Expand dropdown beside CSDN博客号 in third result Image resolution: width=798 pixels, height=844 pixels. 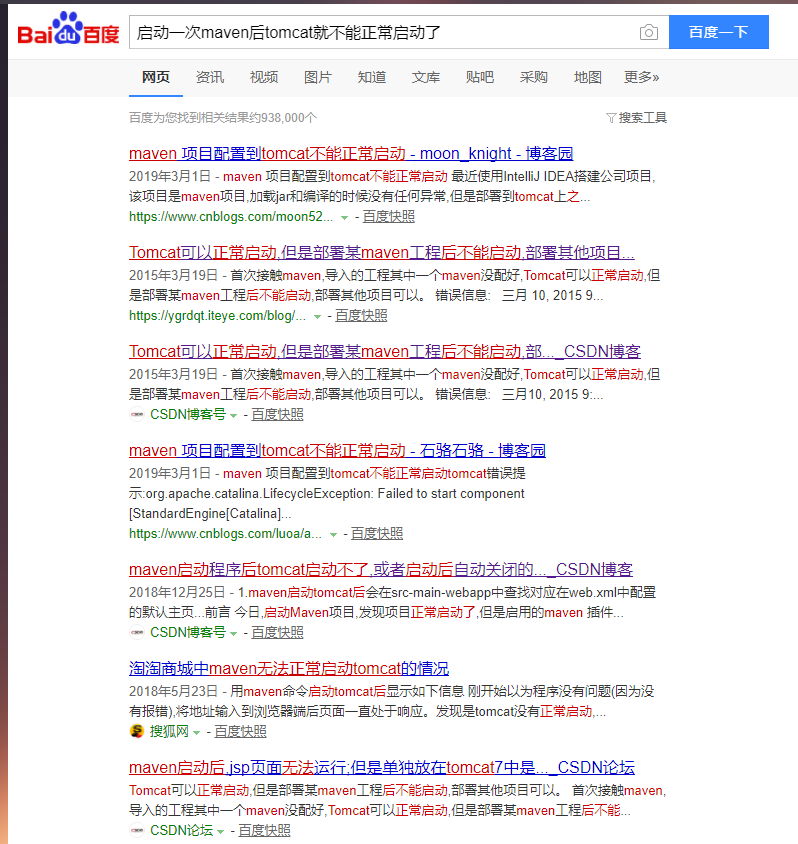[x=234, y=416]
